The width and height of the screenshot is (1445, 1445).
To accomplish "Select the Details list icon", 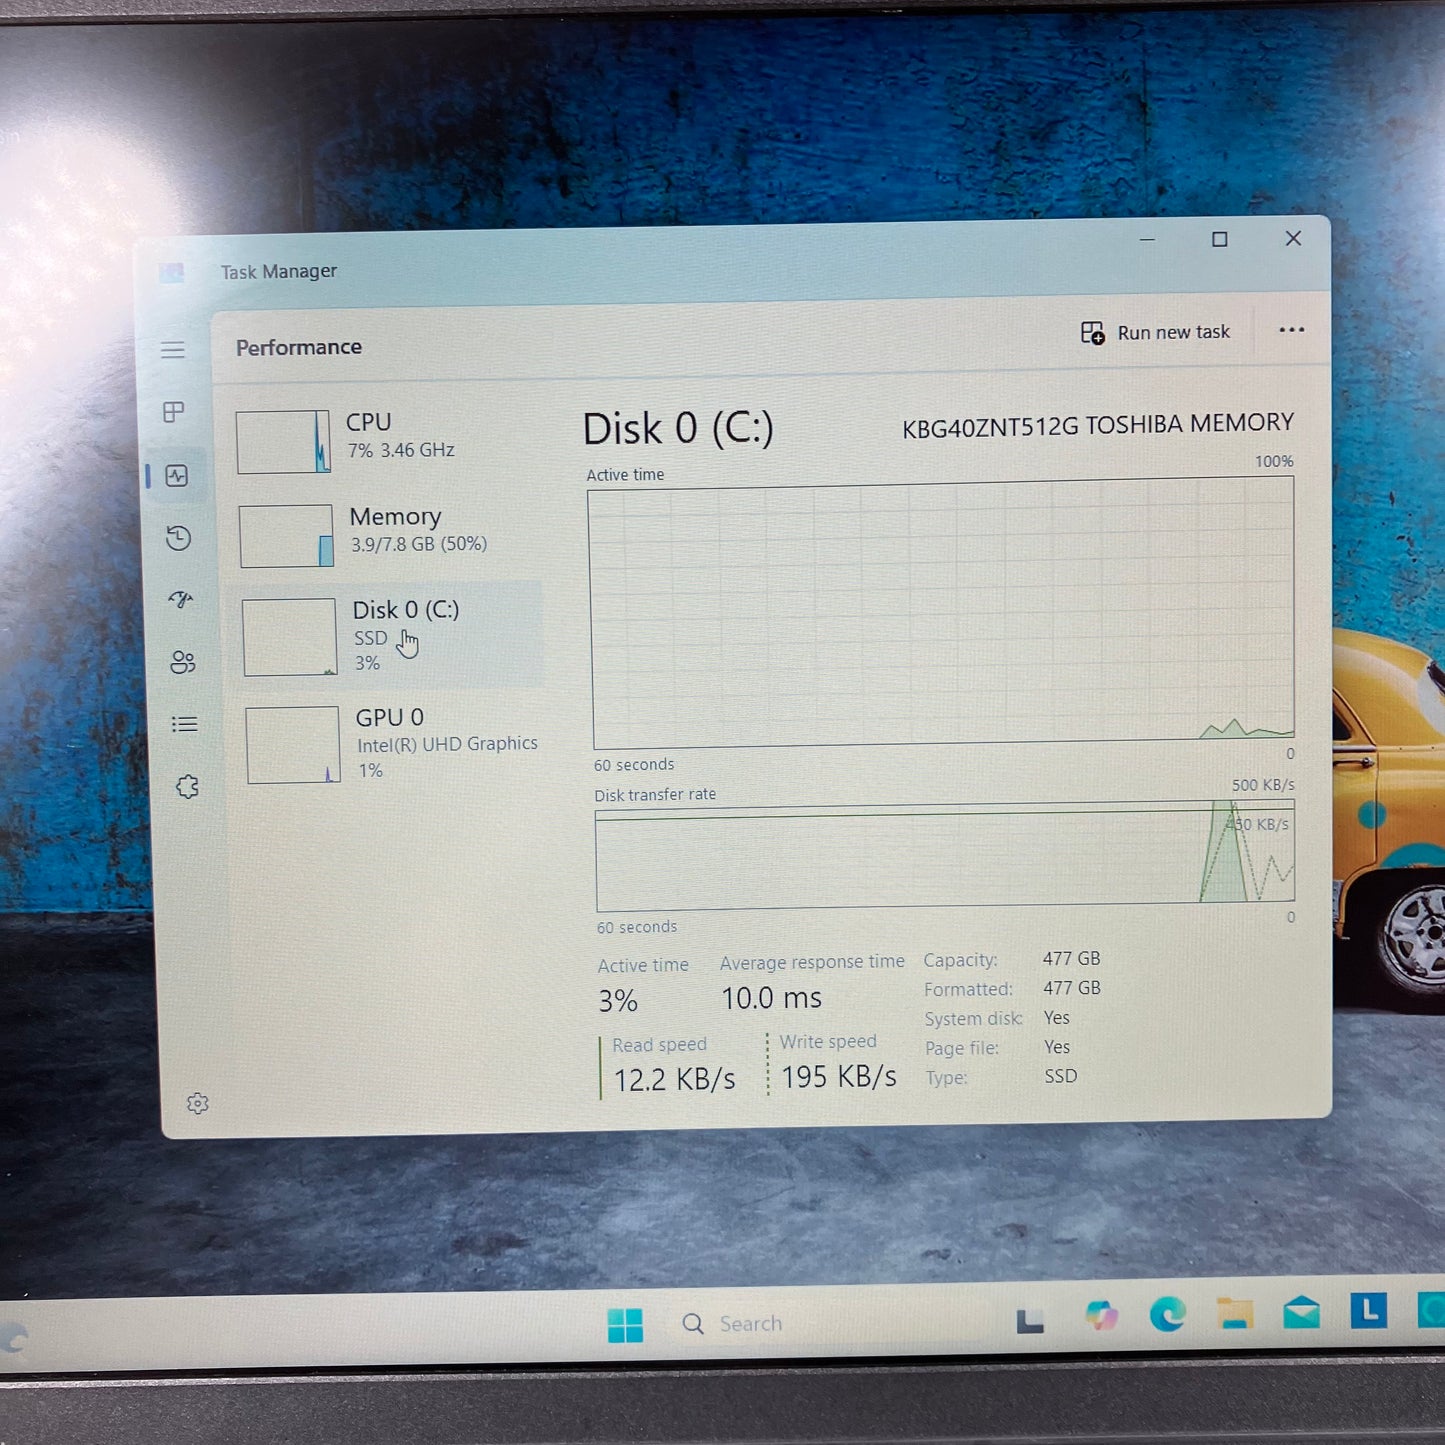I will click(x=184, y=724).
